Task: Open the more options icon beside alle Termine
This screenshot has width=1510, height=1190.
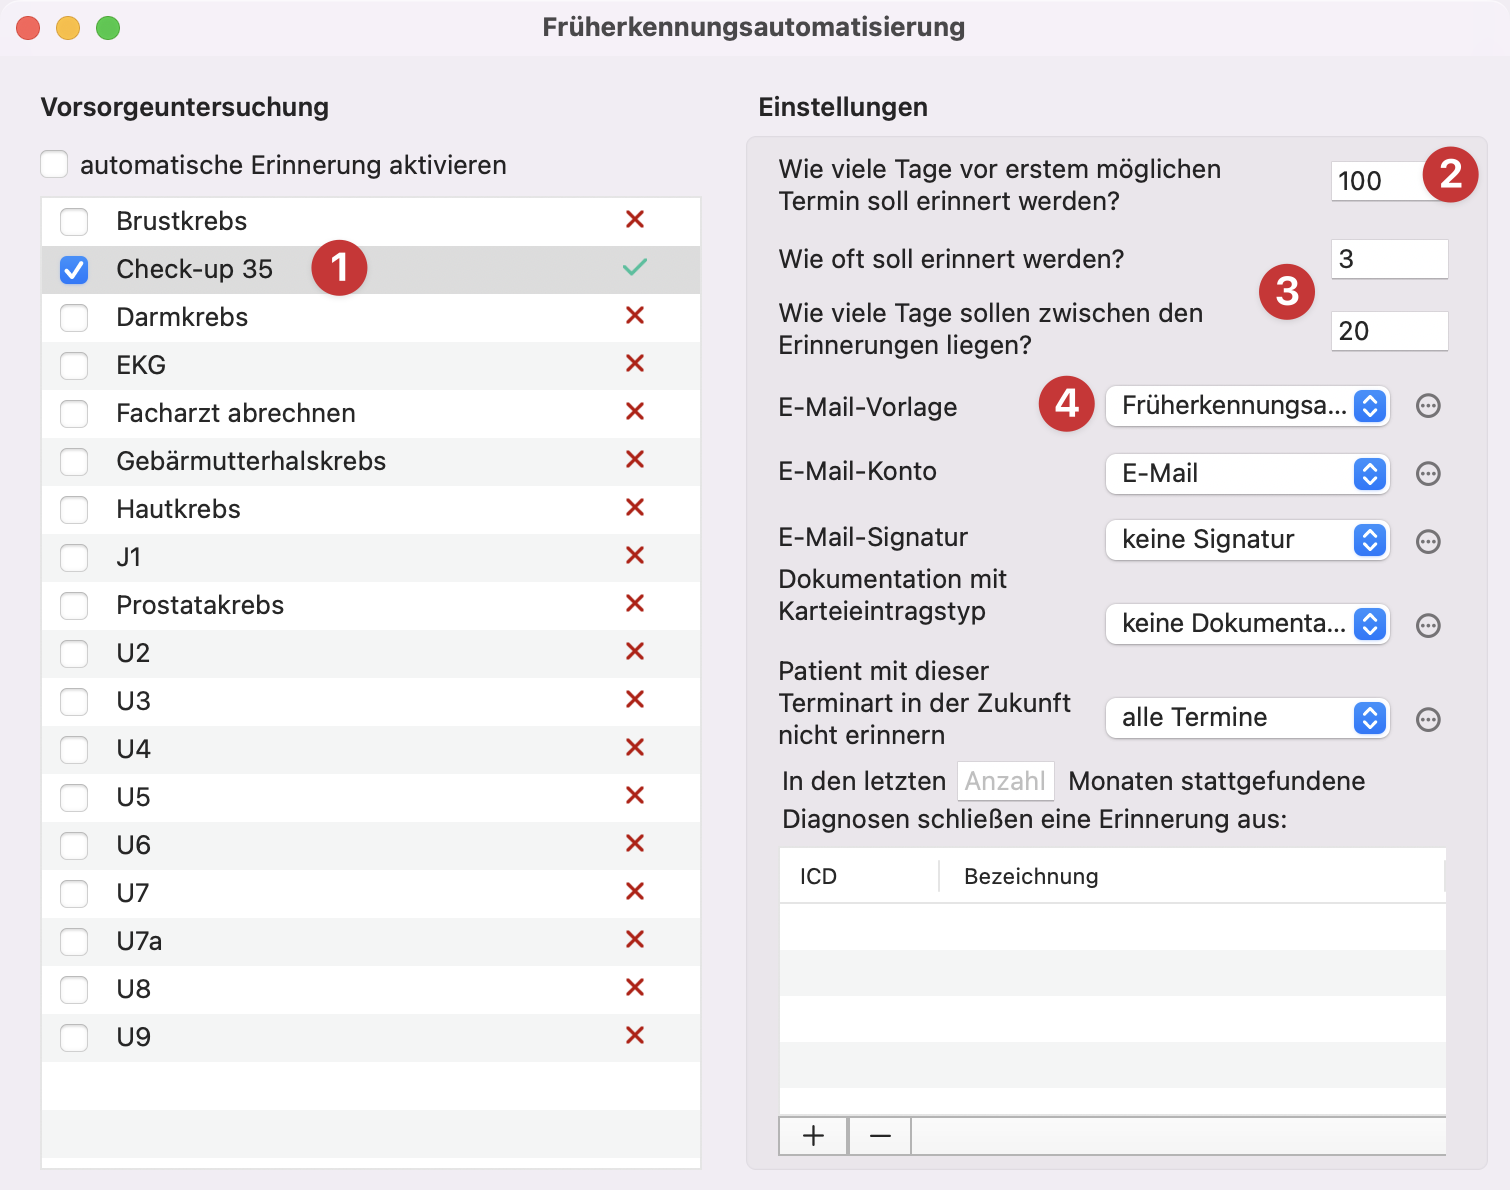Action: tap(1428, 720)
